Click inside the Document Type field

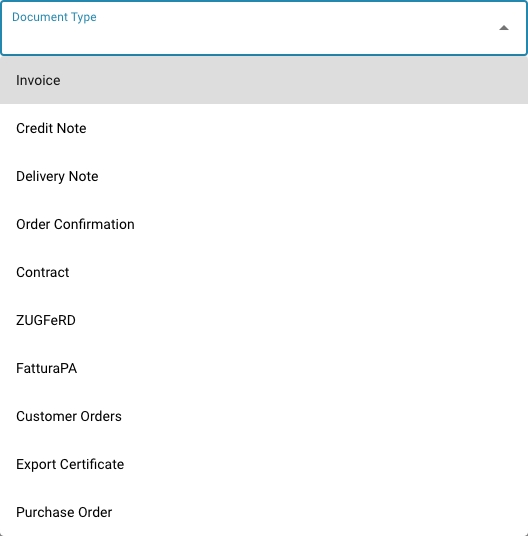pyautogui.click(x=264, y=28)
